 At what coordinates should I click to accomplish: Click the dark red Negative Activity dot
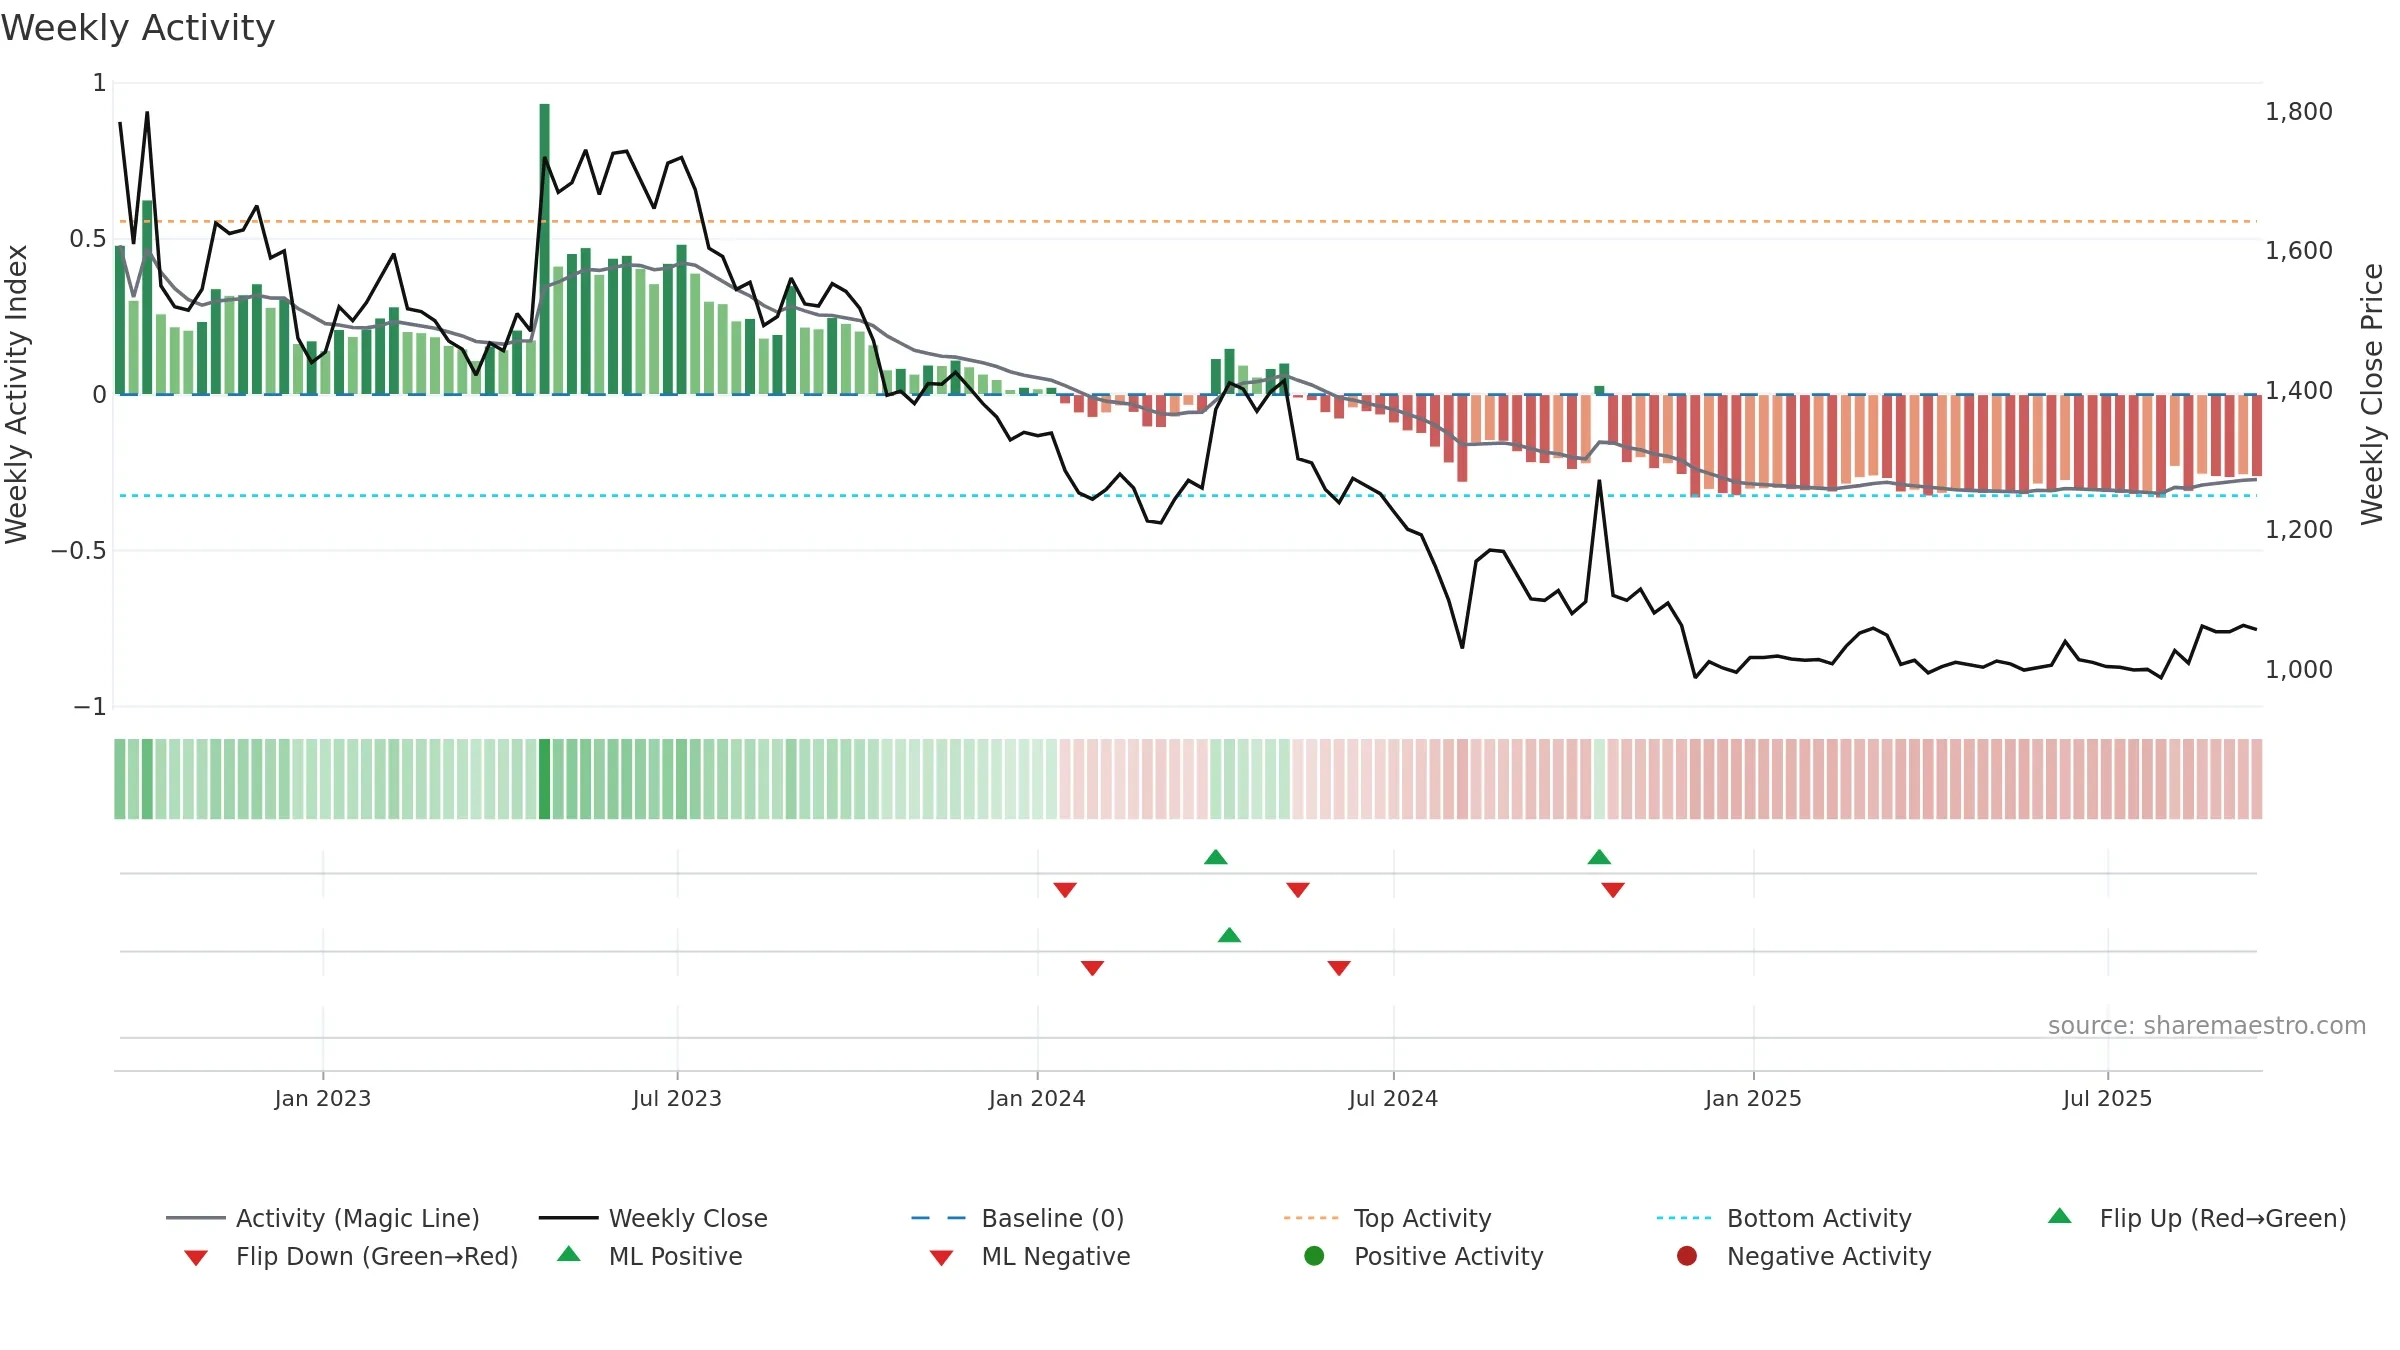pos(1687,1256)
